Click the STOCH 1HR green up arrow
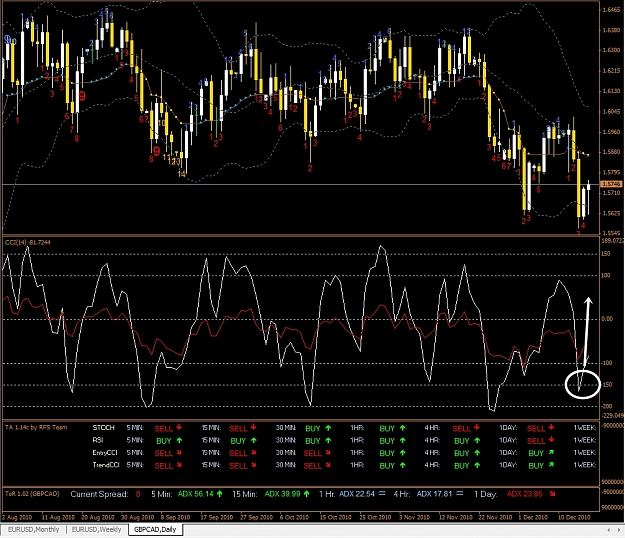Screen dimensions: 625x538 click(403, 428)
